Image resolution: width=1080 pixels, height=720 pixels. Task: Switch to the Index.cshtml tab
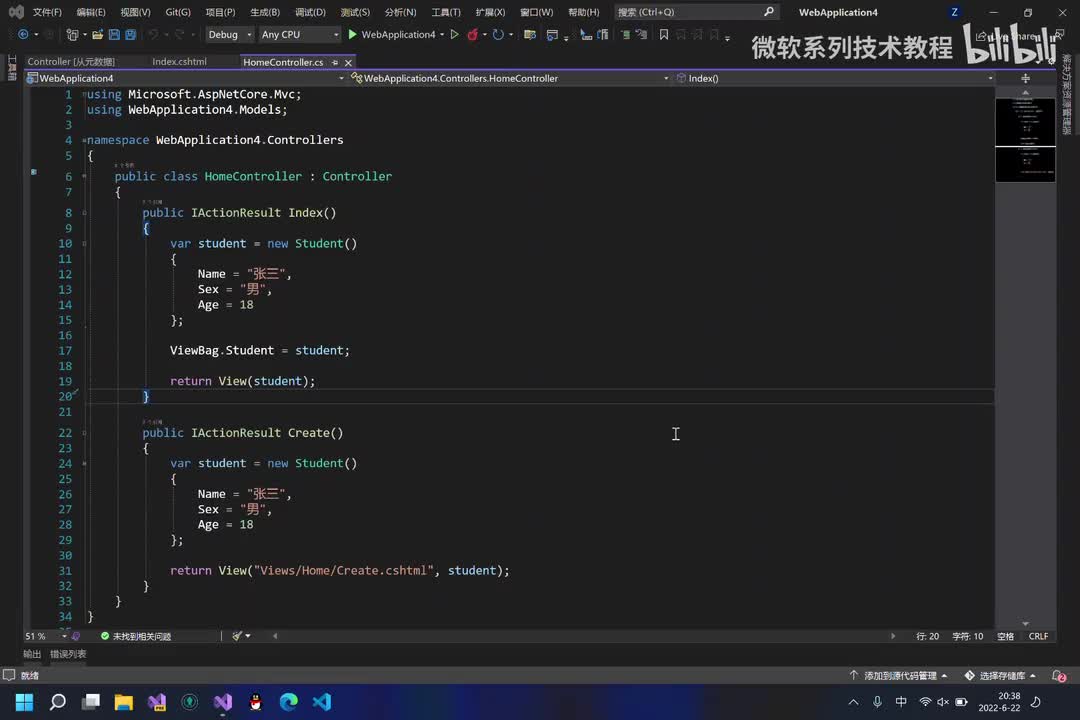(179, 62)
